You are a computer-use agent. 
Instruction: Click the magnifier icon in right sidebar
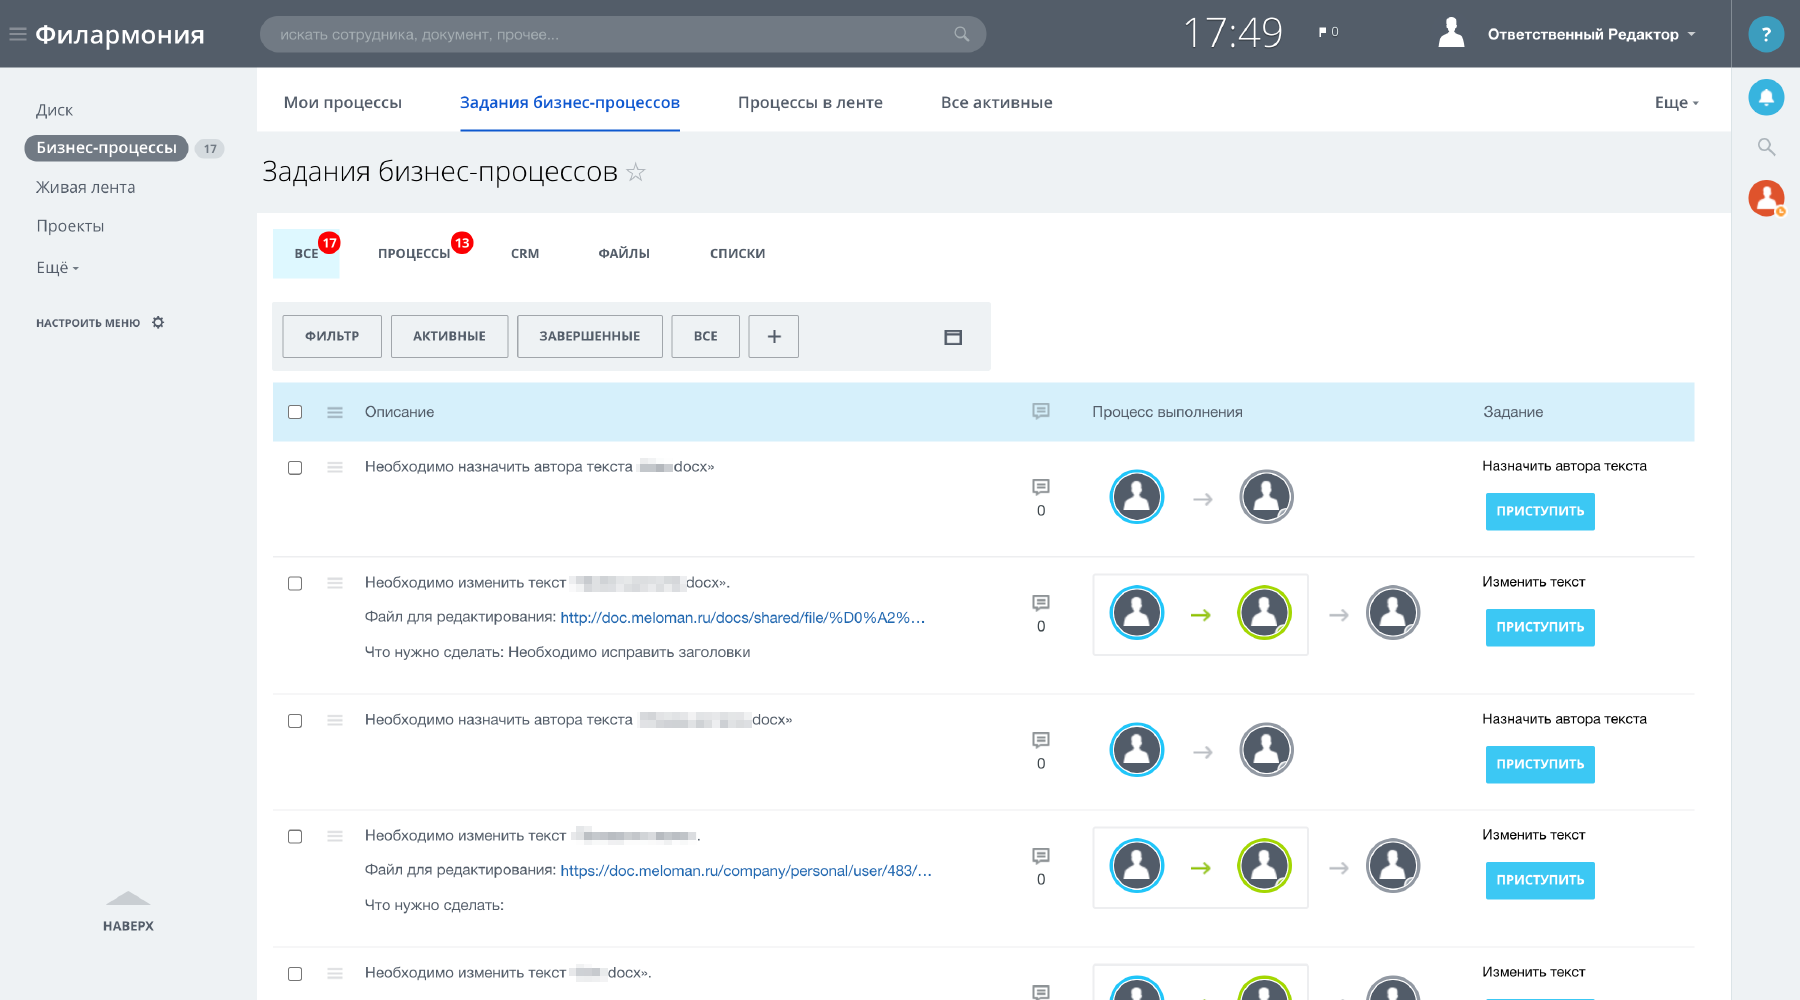click(1766, 147)
